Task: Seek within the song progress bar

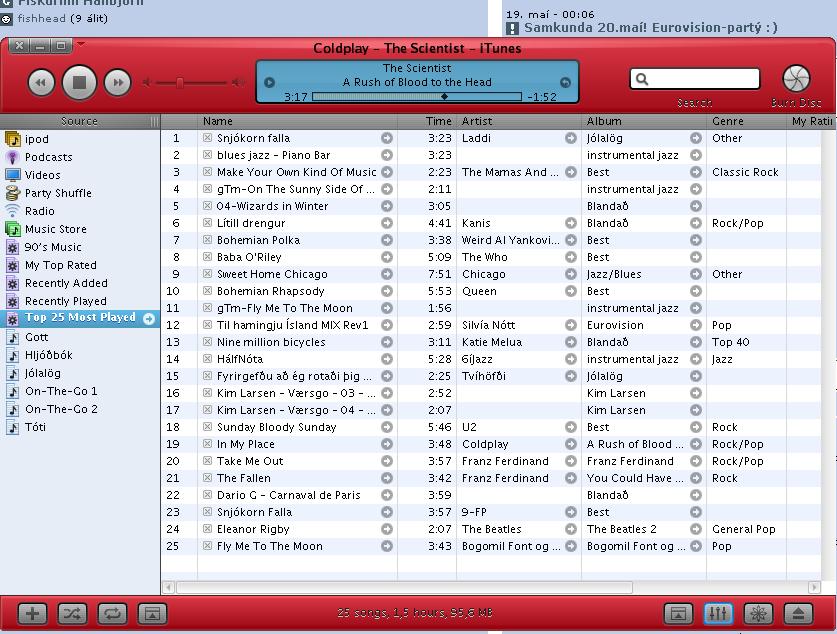Action: click(417, 97)
